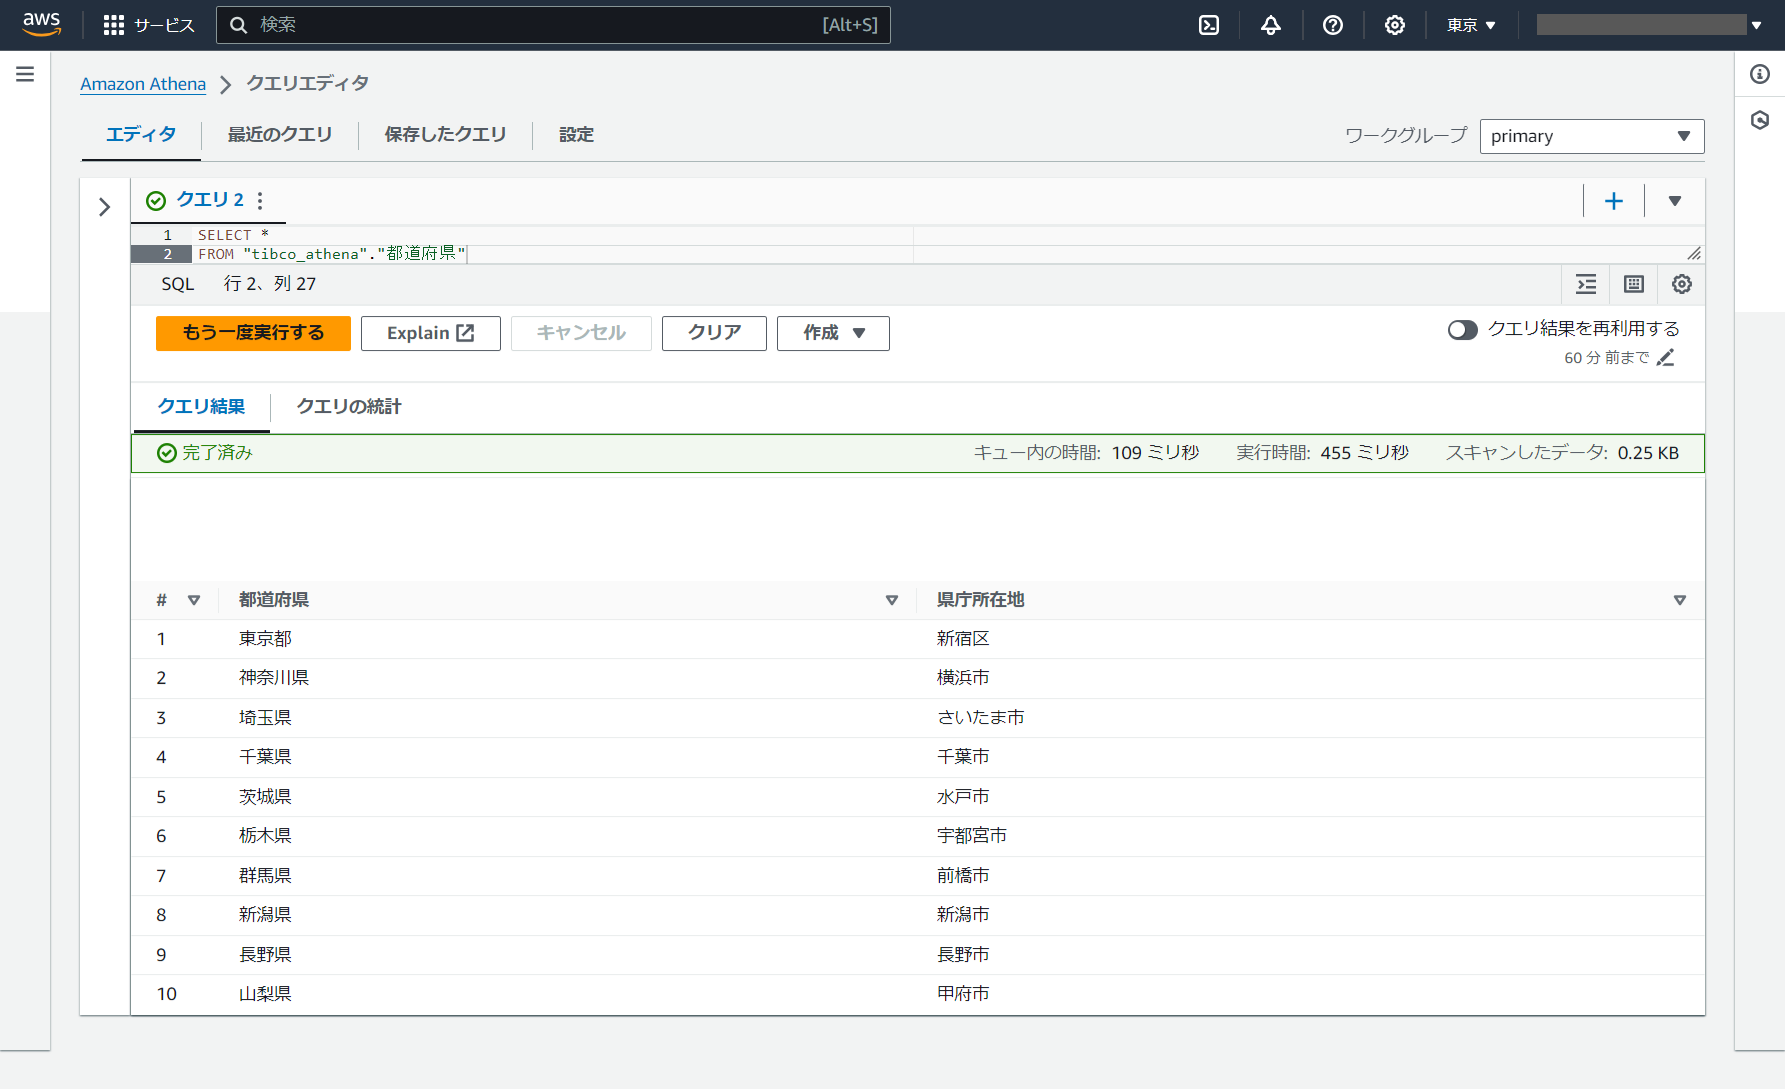Image resolution: width=1785 pixels, height=1089 pixels.
Task: Open the region selector Tokyo dropdown
Action: (1471, 25)
